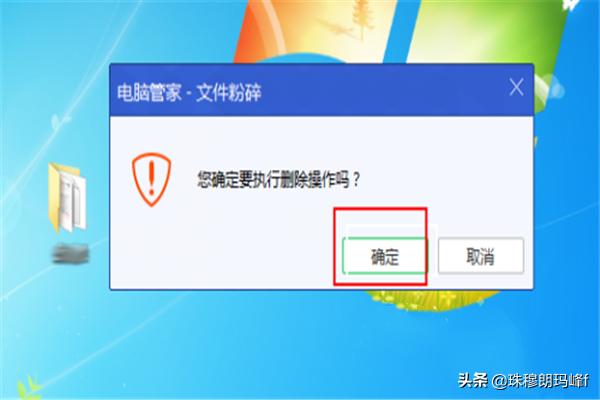Click the 头条 @珠穆朗玛峰f watermark text
Viewport: 600px width, 400px height.
523,380
